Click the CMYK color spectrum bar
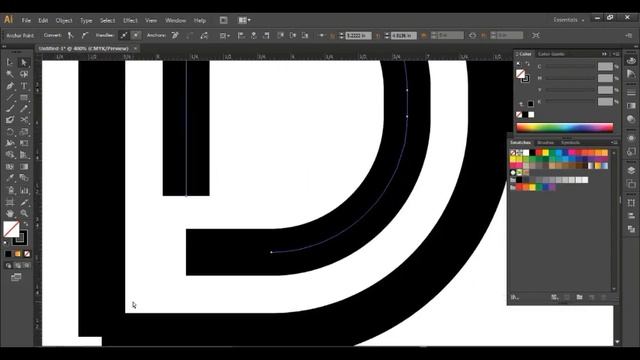 tap(564, 127)
